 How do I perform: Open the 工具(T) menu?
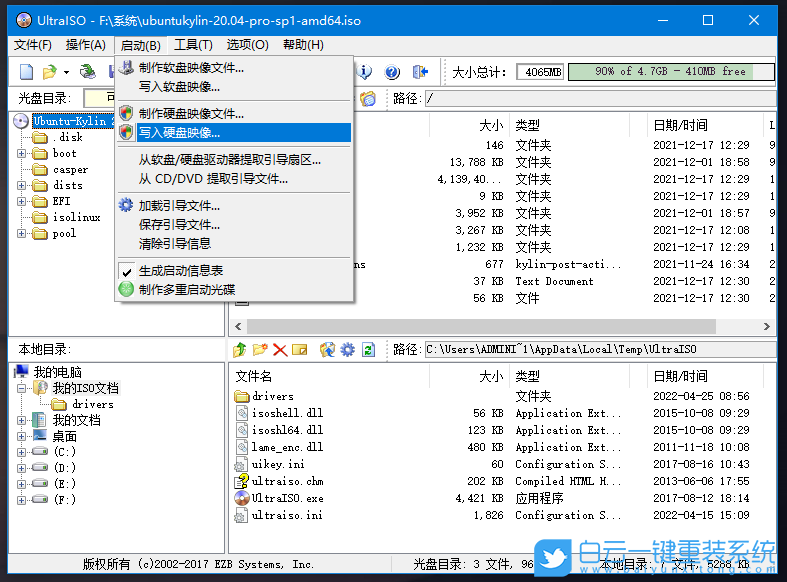[x=193, y=45]
